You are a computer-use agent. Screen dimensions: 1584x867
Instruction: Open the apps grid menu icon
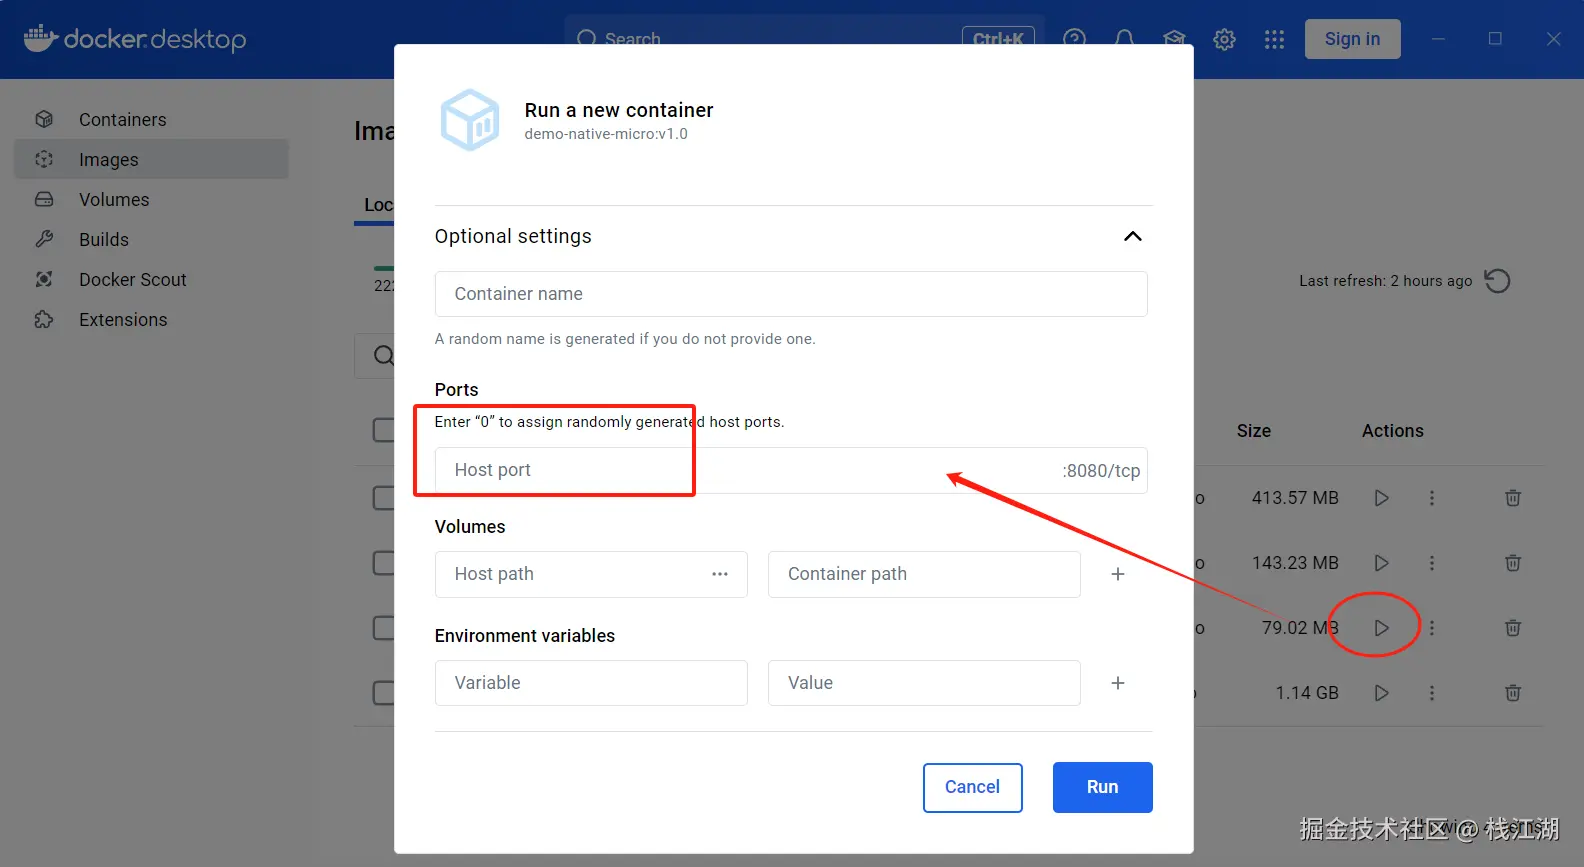click(x=1274, y=39)
